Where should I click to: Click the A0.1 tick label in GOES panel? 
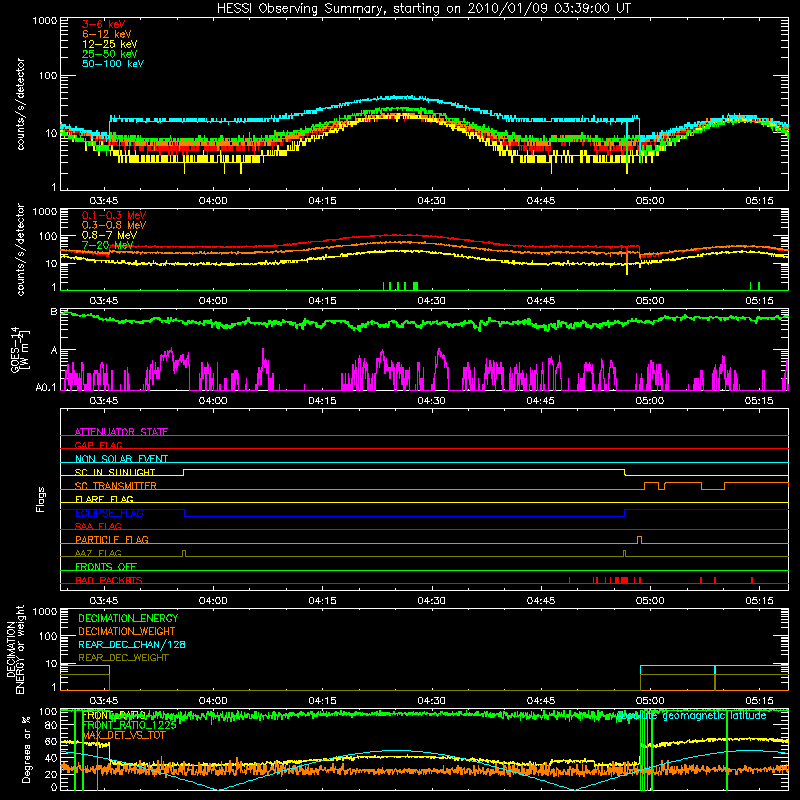click(x=46, y=388)
